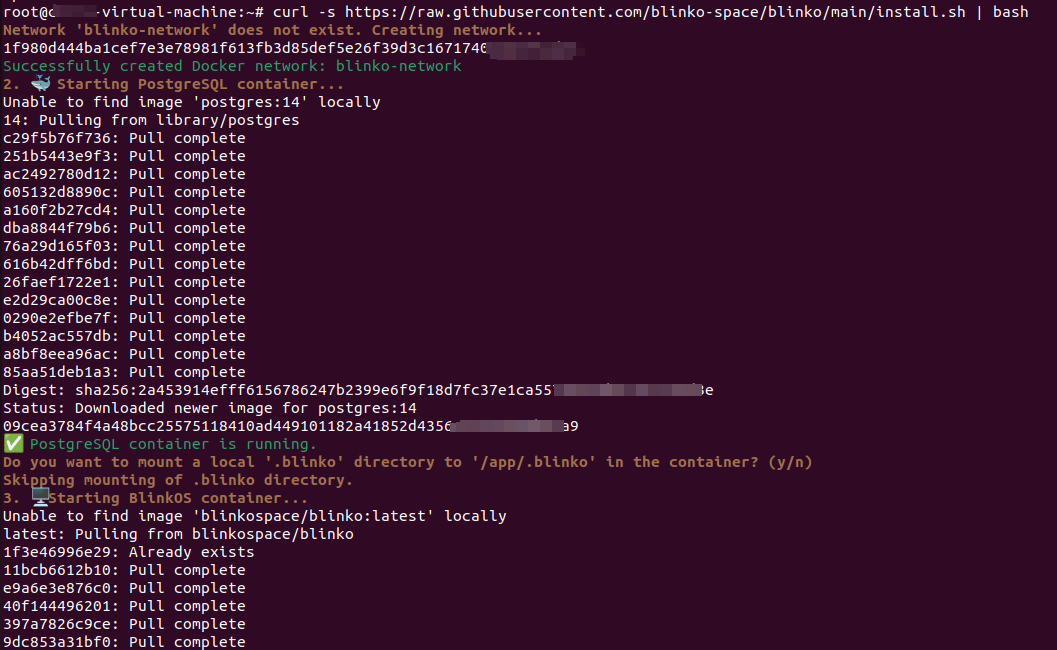Click the green check mark before PostgreSQL container
1057x650 pixels.
coord(13,444)
